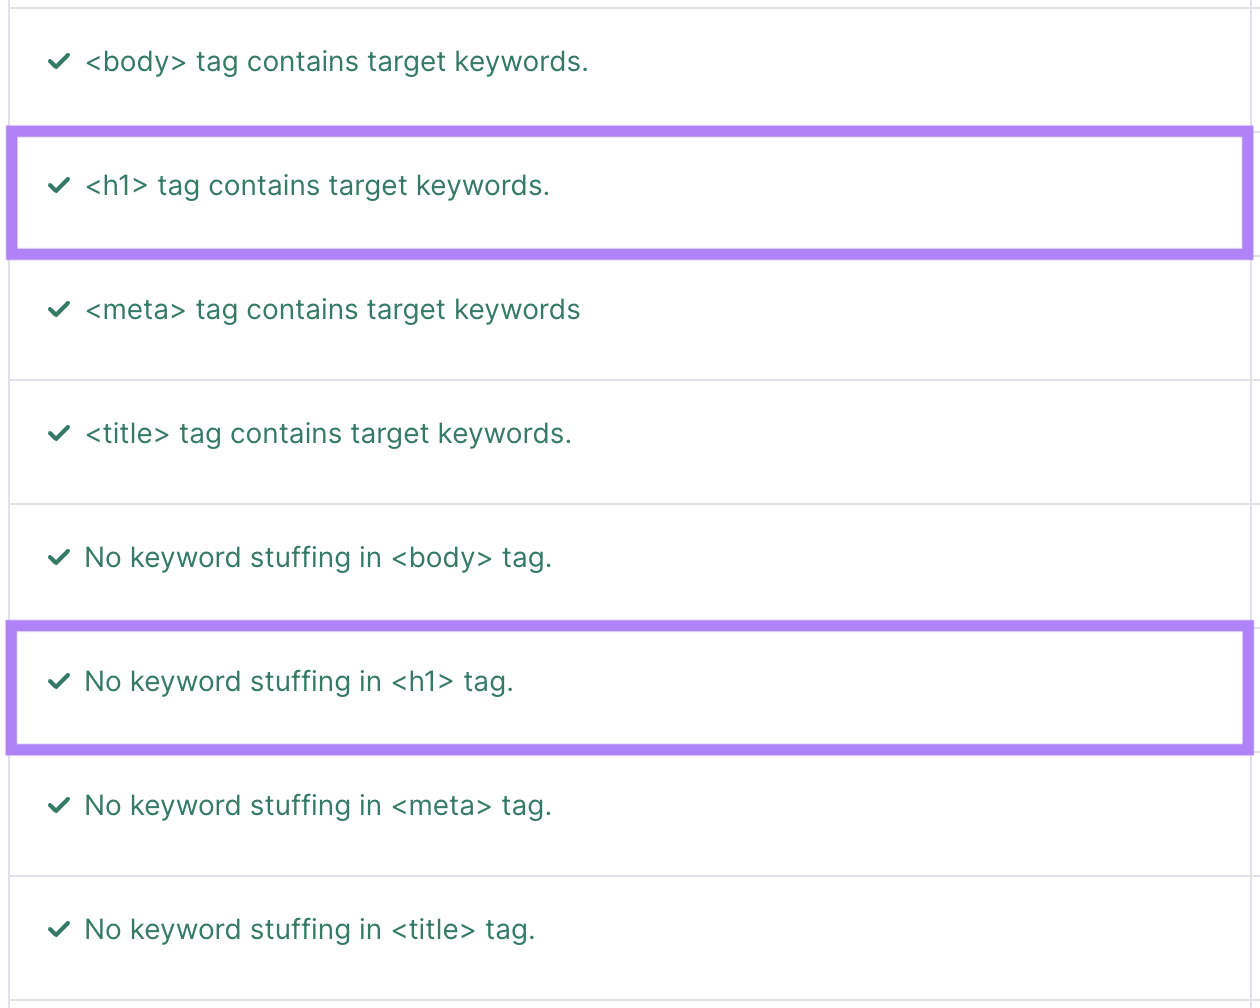1260x1008 pixels.
Task: Open the '<body> tag contains target keywords' text
Action: pos(337,62)
